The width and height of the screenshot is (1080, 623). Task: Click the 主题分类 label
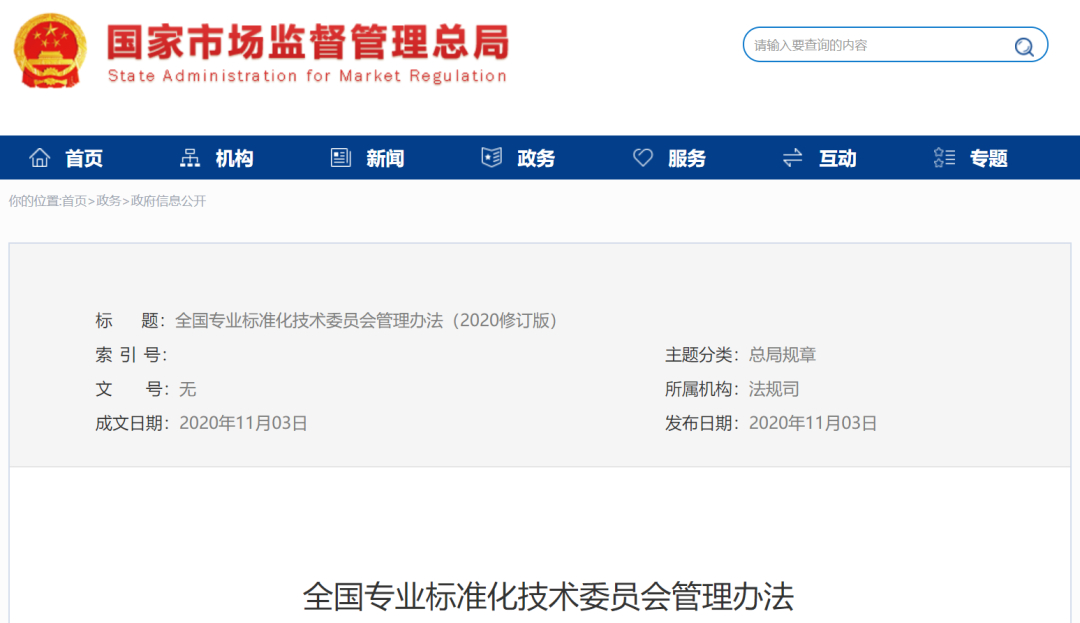(701, 355)
